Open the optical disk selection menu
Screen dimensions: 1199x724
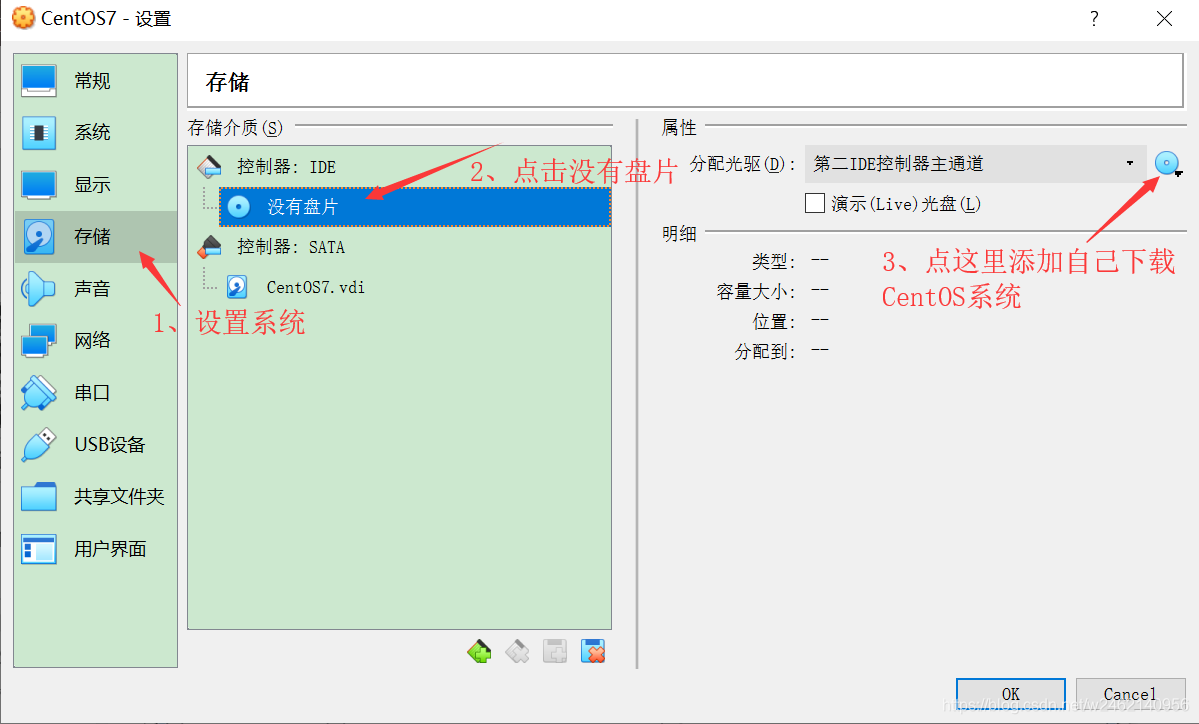(1167, 163)
